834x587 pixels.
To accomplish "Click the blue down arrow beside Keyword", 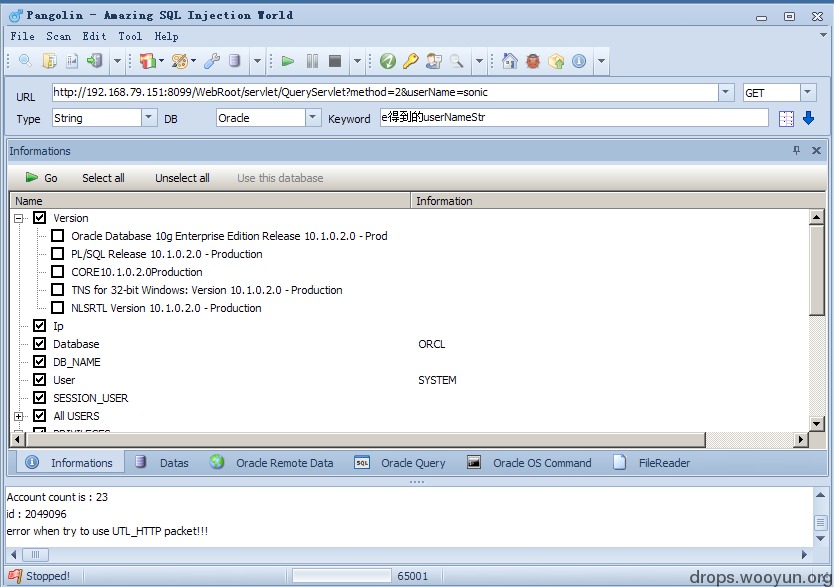I will pyautogui.click(x=808, y=118).
